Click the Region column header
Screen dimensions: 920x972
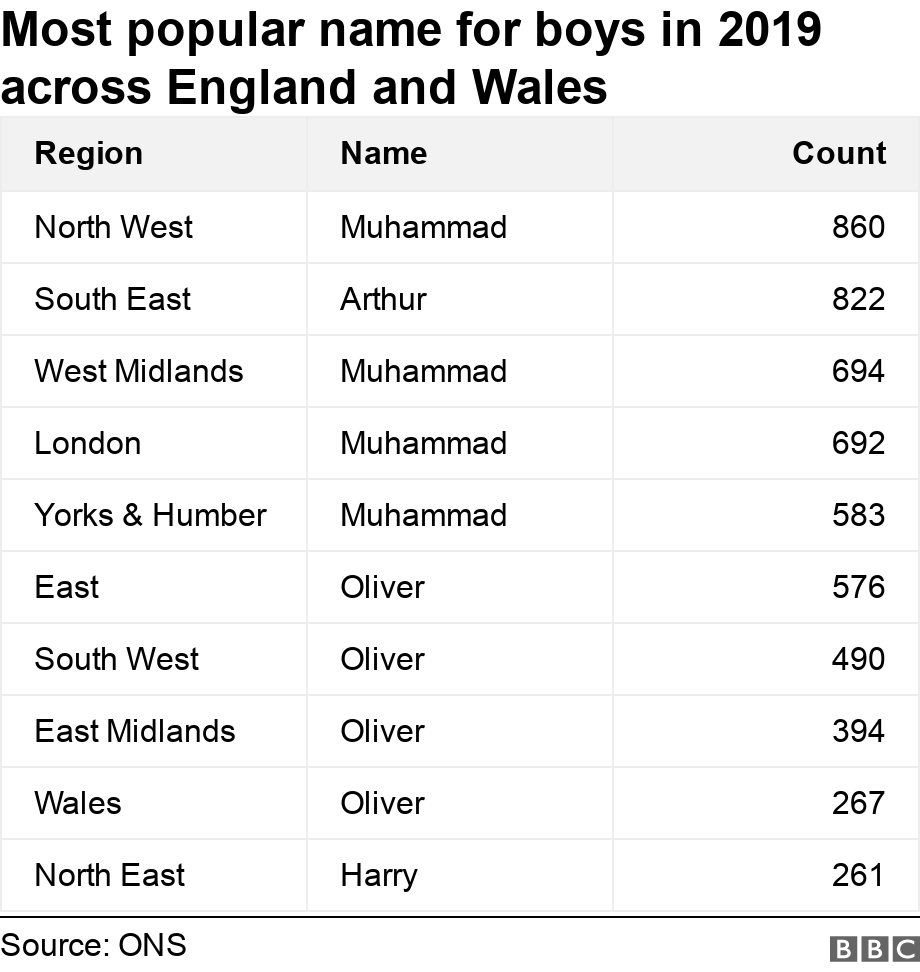click(89, 153)
